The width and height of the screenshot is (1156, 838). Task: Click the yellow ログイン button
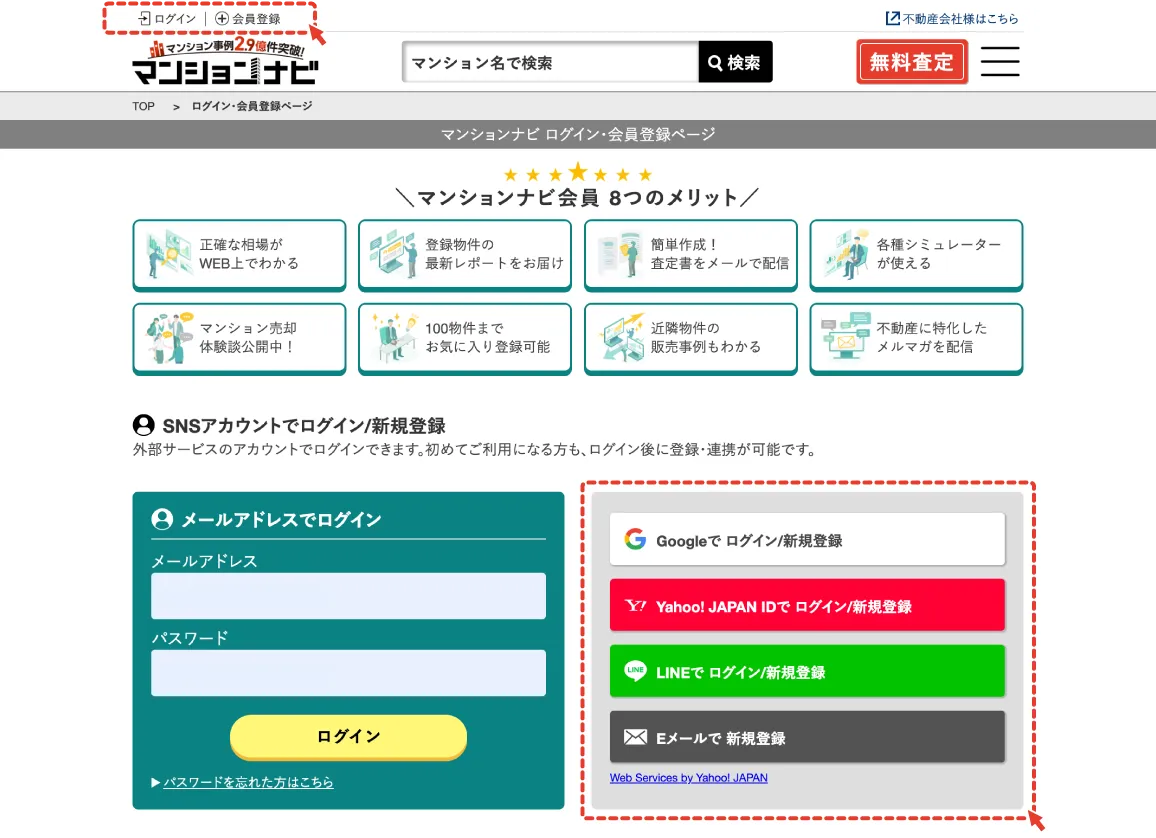(349, 736)
